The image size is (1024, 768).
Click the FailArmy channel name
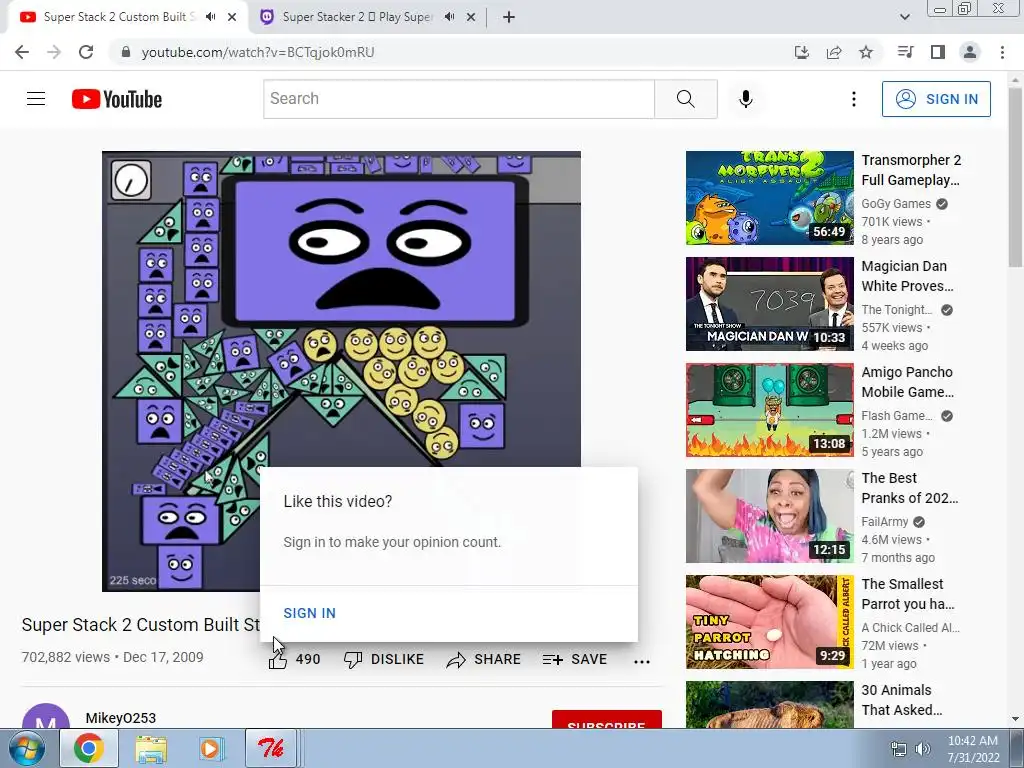885,522
